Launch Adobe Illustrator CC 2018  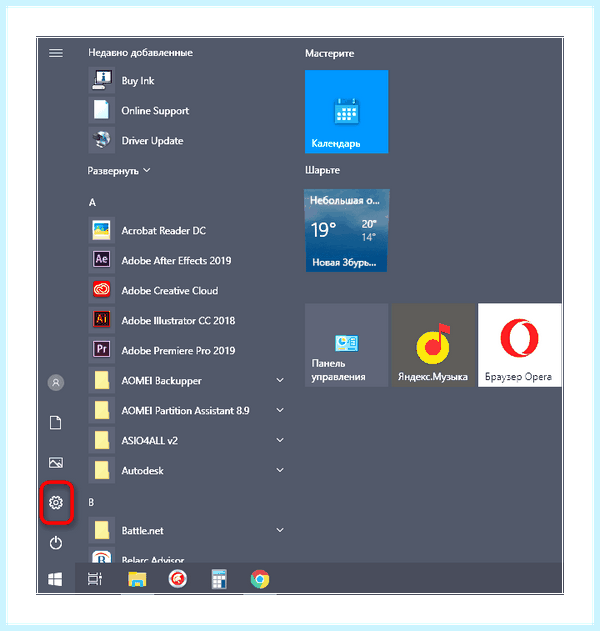pyautogui.click(x=187, y=321)
